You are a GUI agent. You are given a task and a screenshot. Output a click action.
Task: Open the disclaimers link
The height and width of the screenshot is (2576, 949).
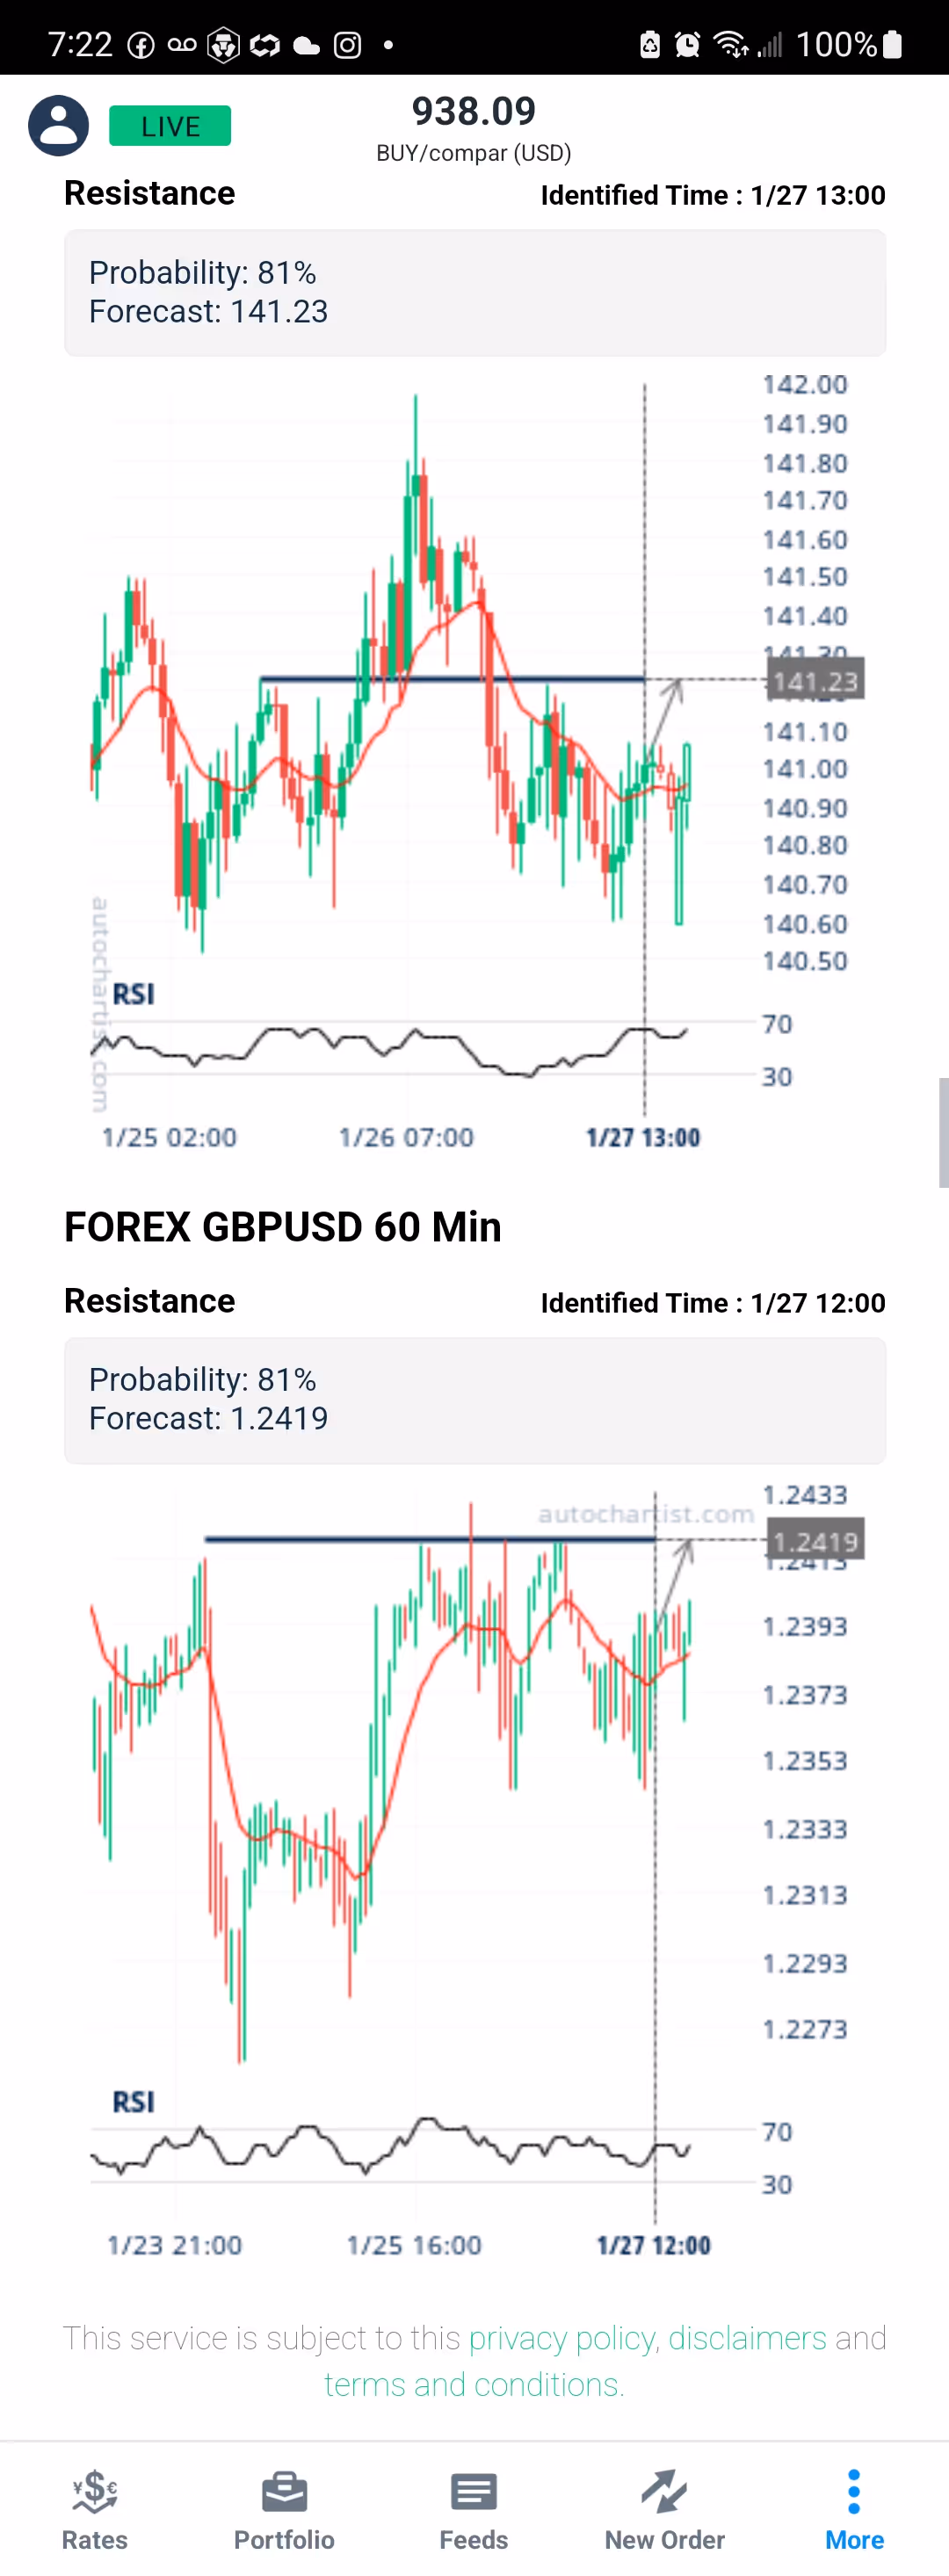tap(747, 2338)
